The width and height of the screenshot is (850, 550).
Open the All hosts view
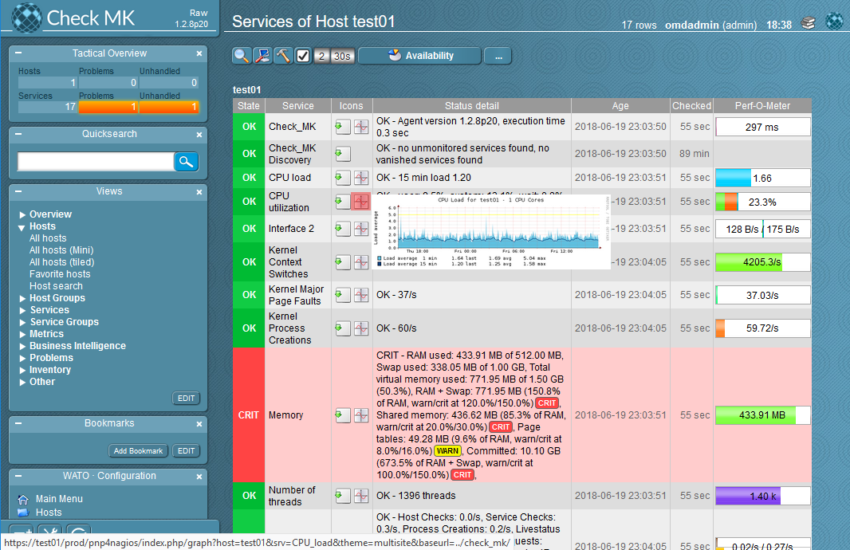point(48,238)
